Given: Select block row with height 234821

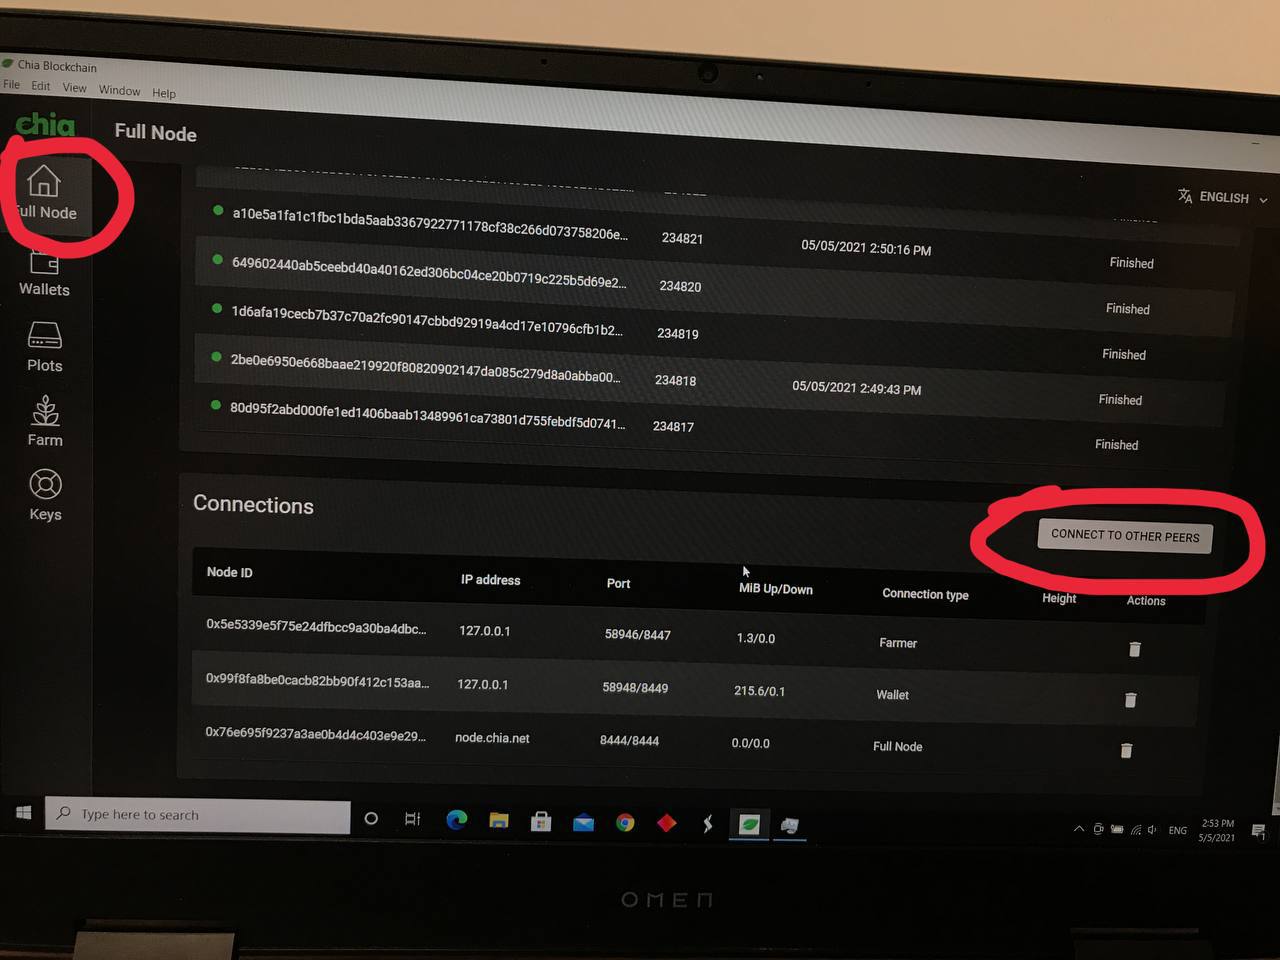Looking at the screenshot, I should [x=718, y=237].
